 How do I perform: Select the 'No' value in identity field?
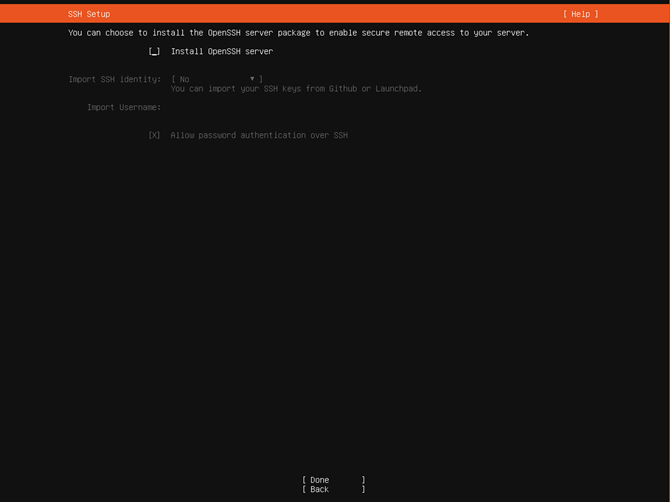(x=184, y=79)
